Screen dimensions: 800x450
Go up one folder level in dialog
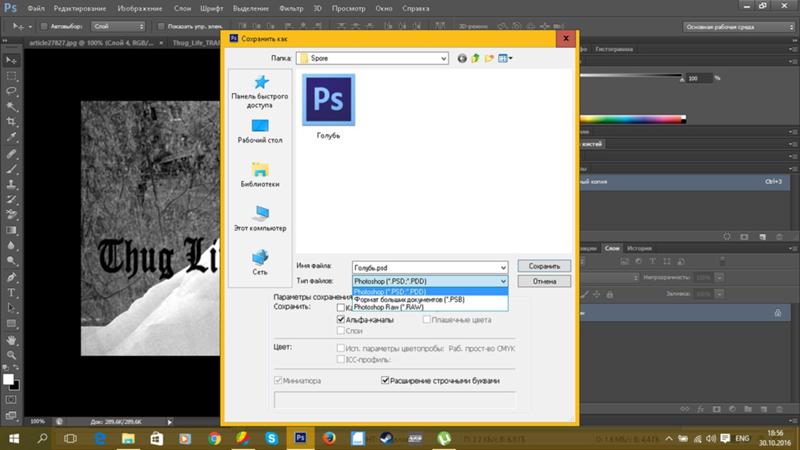(476, 58)
